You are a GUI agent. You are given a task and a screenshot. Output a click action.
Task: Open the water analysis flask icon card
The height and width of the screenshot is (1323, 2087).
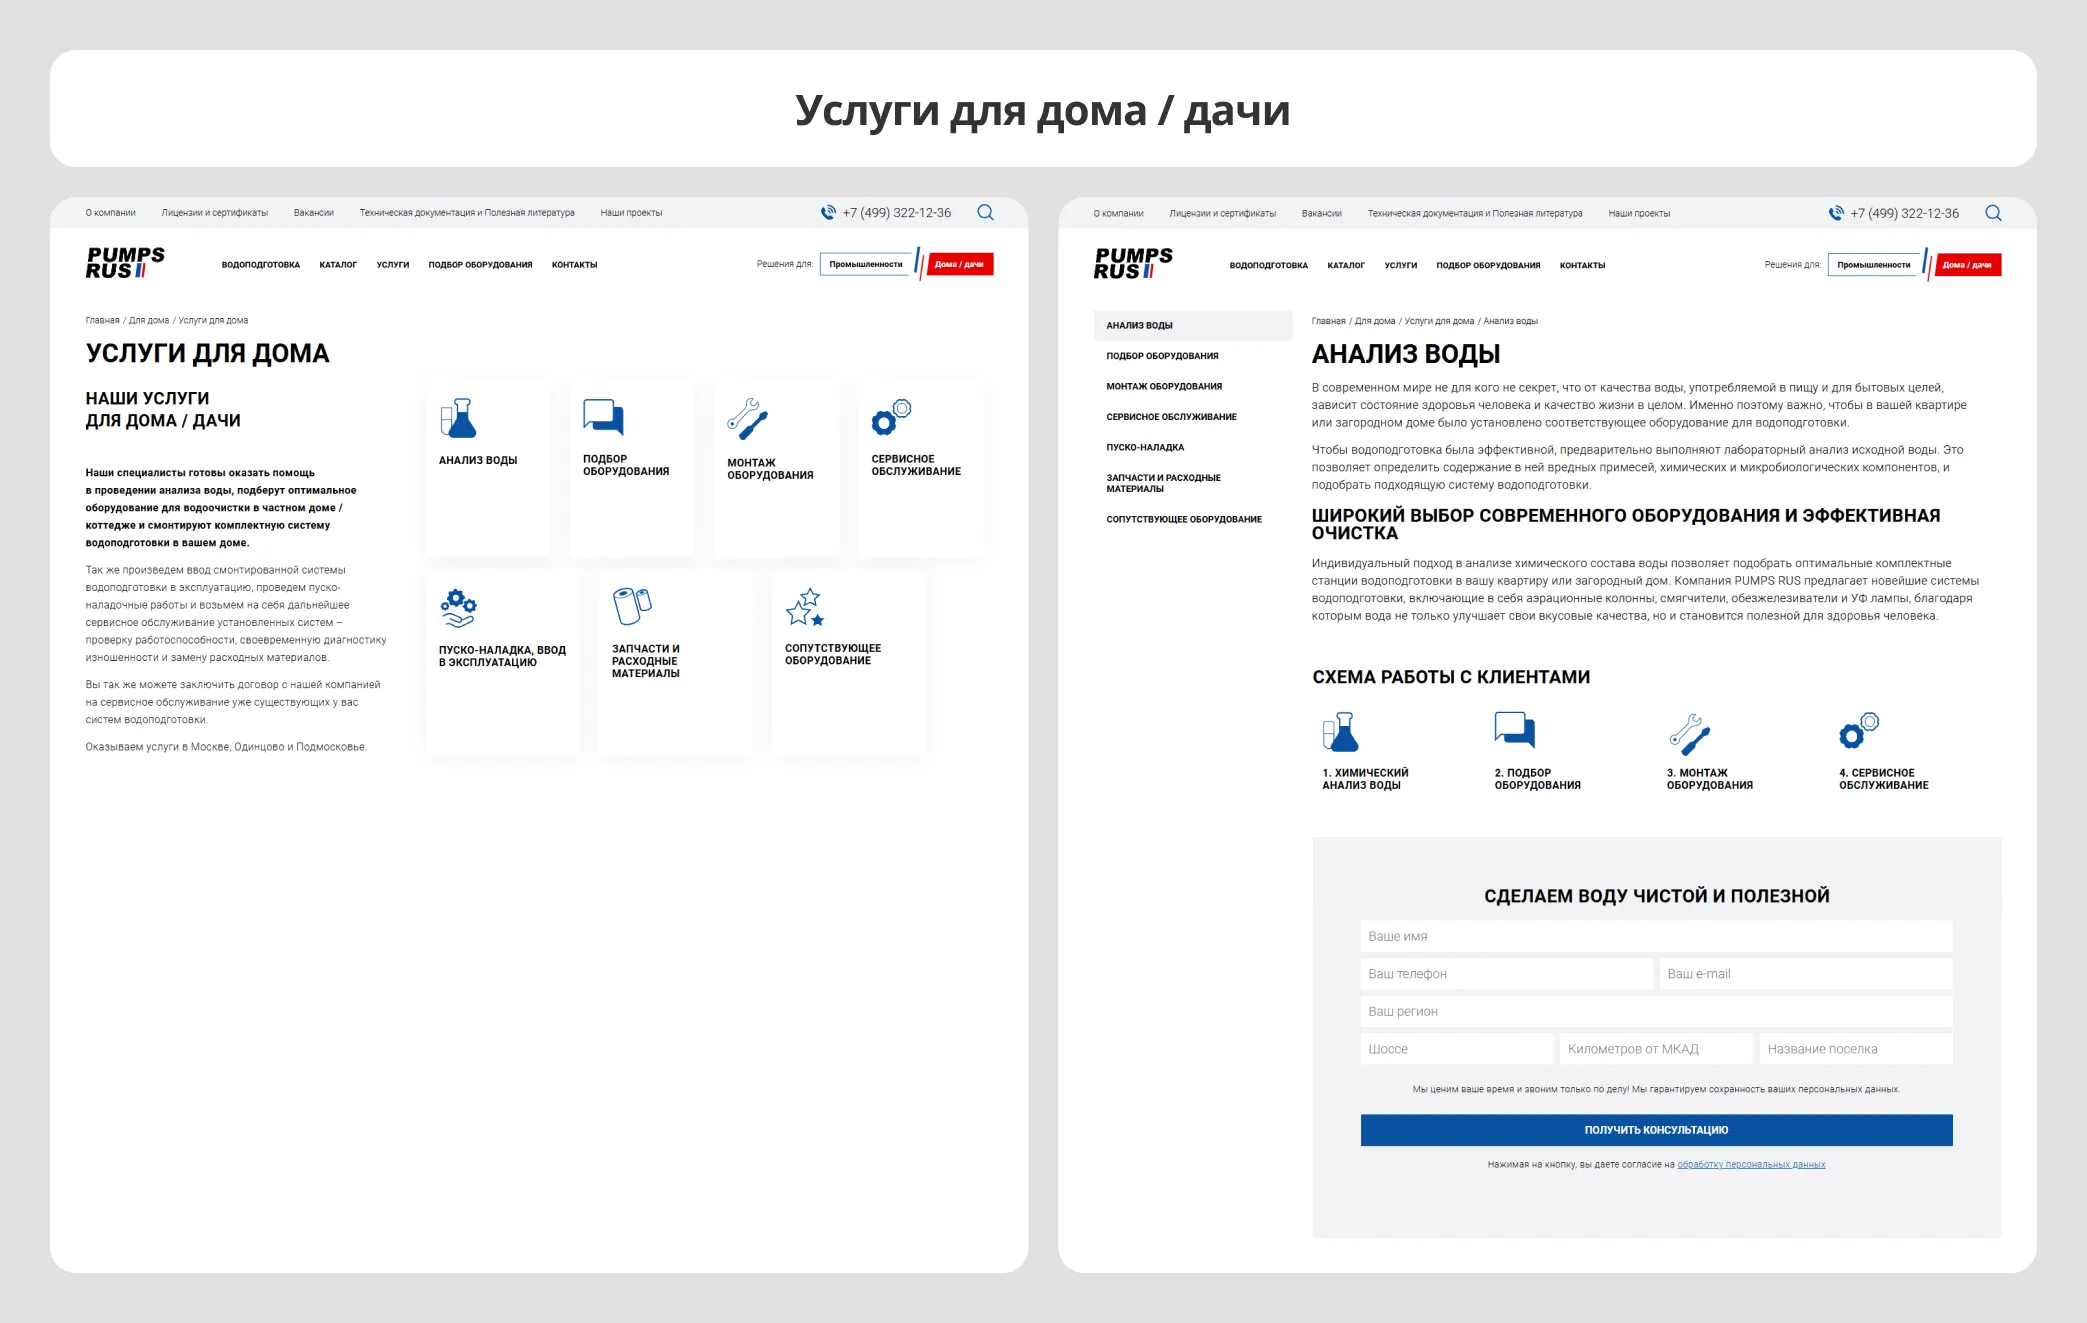(x=458, y=418)
